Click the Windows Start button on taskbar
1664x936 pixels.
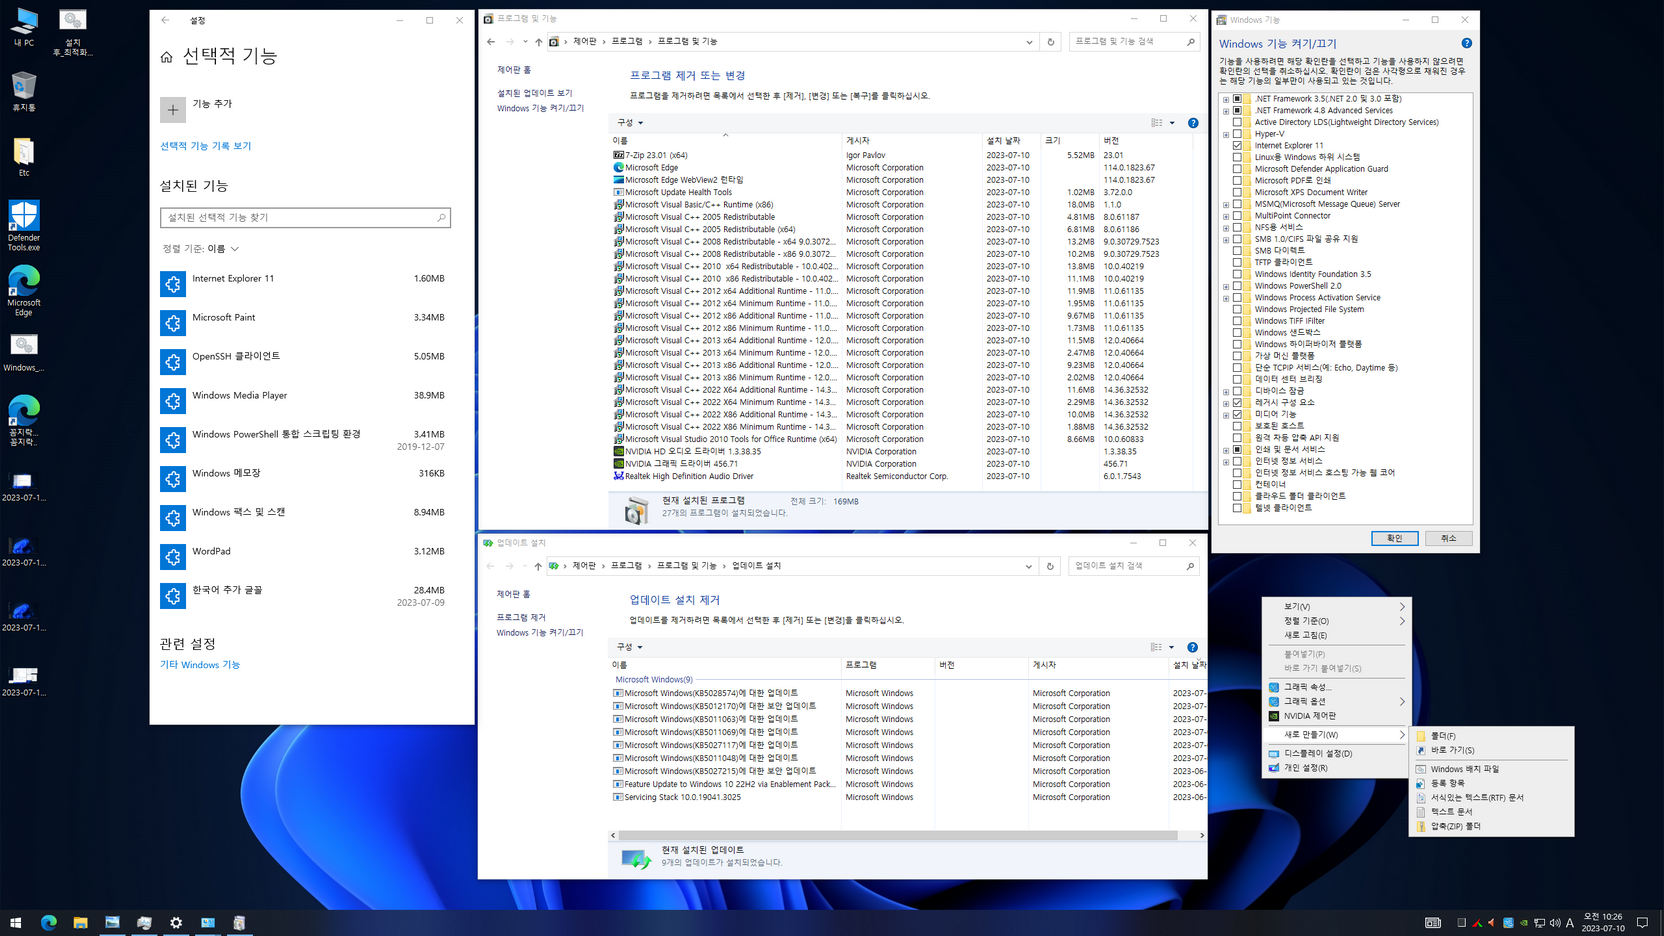pyautogui.click(x=15, y=923)
